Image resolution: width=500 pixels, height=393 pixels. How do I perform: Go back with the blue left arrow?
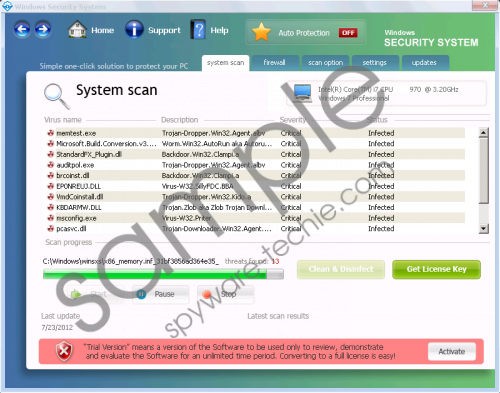click(x=22, y=30)
